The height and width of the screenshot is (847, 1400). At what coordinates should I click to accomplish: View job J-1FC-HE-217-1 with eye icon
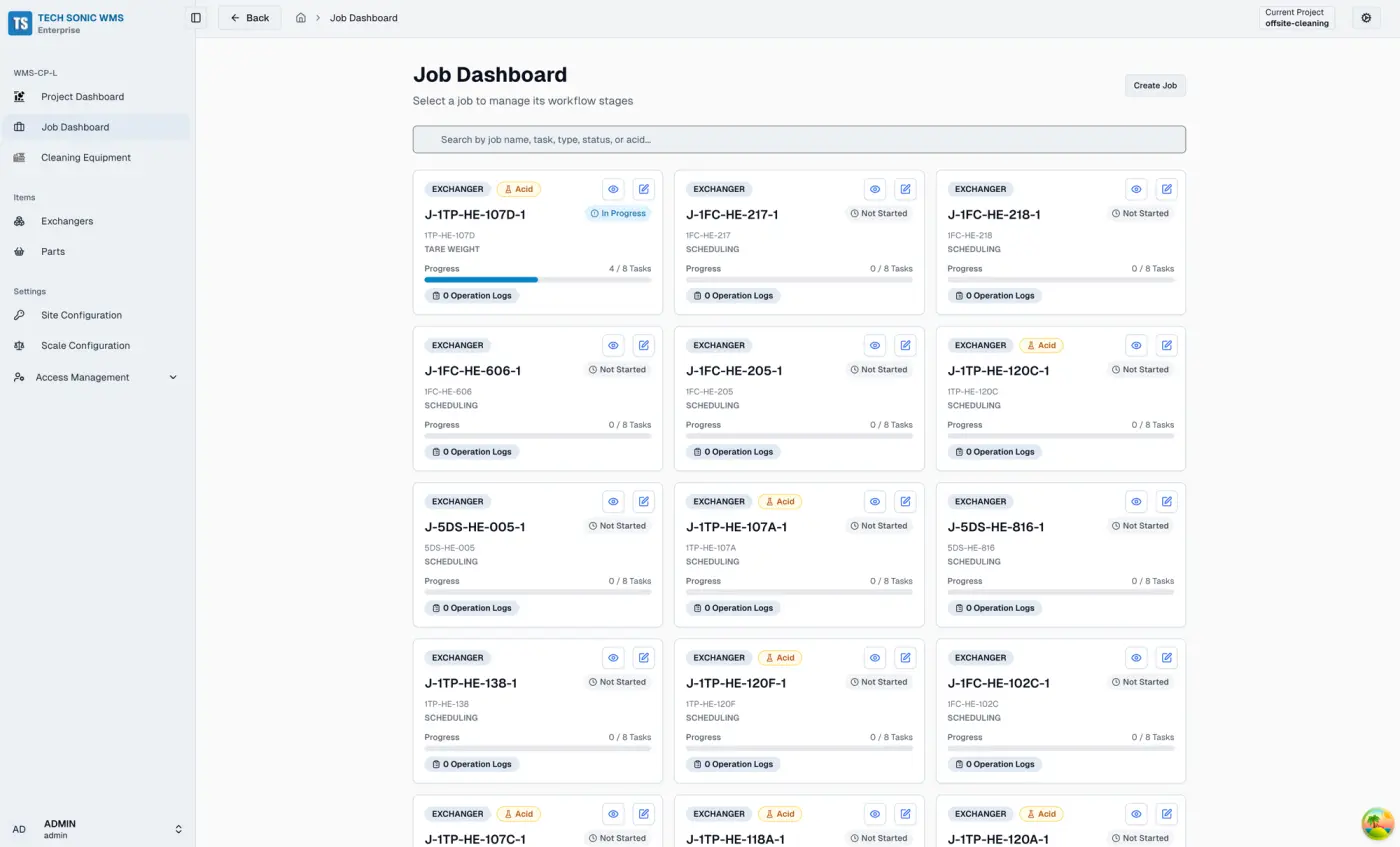click(875, 189)
